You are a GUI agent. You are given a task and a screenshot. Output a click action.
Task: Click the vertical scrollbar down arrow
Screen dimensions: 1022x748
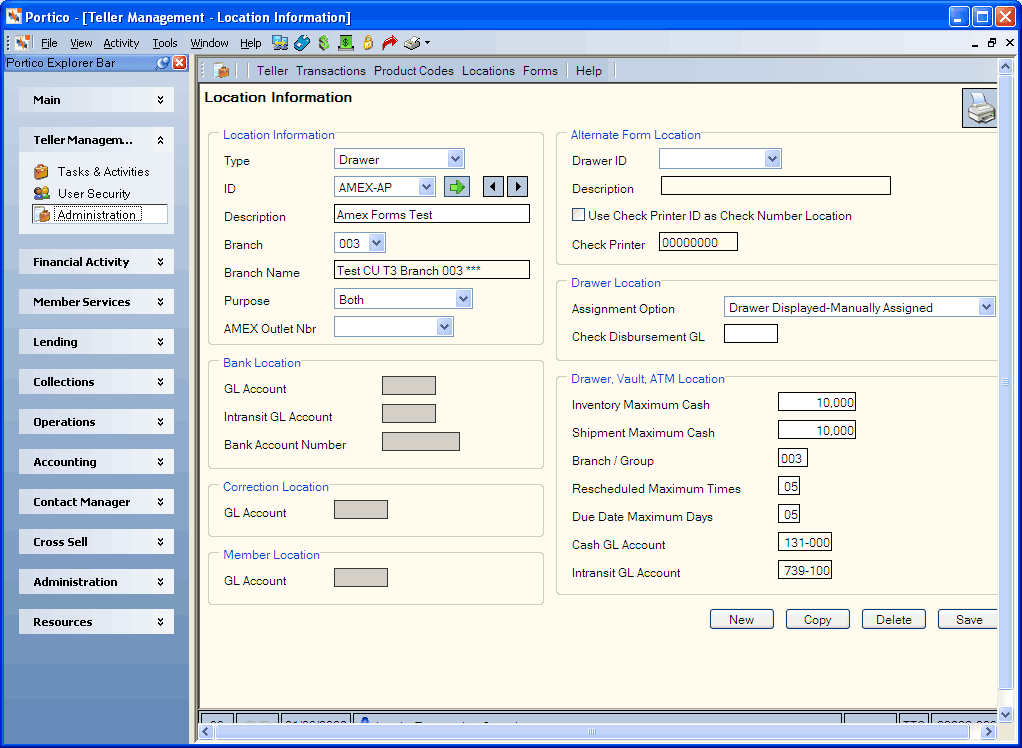tap(1005, 715)
